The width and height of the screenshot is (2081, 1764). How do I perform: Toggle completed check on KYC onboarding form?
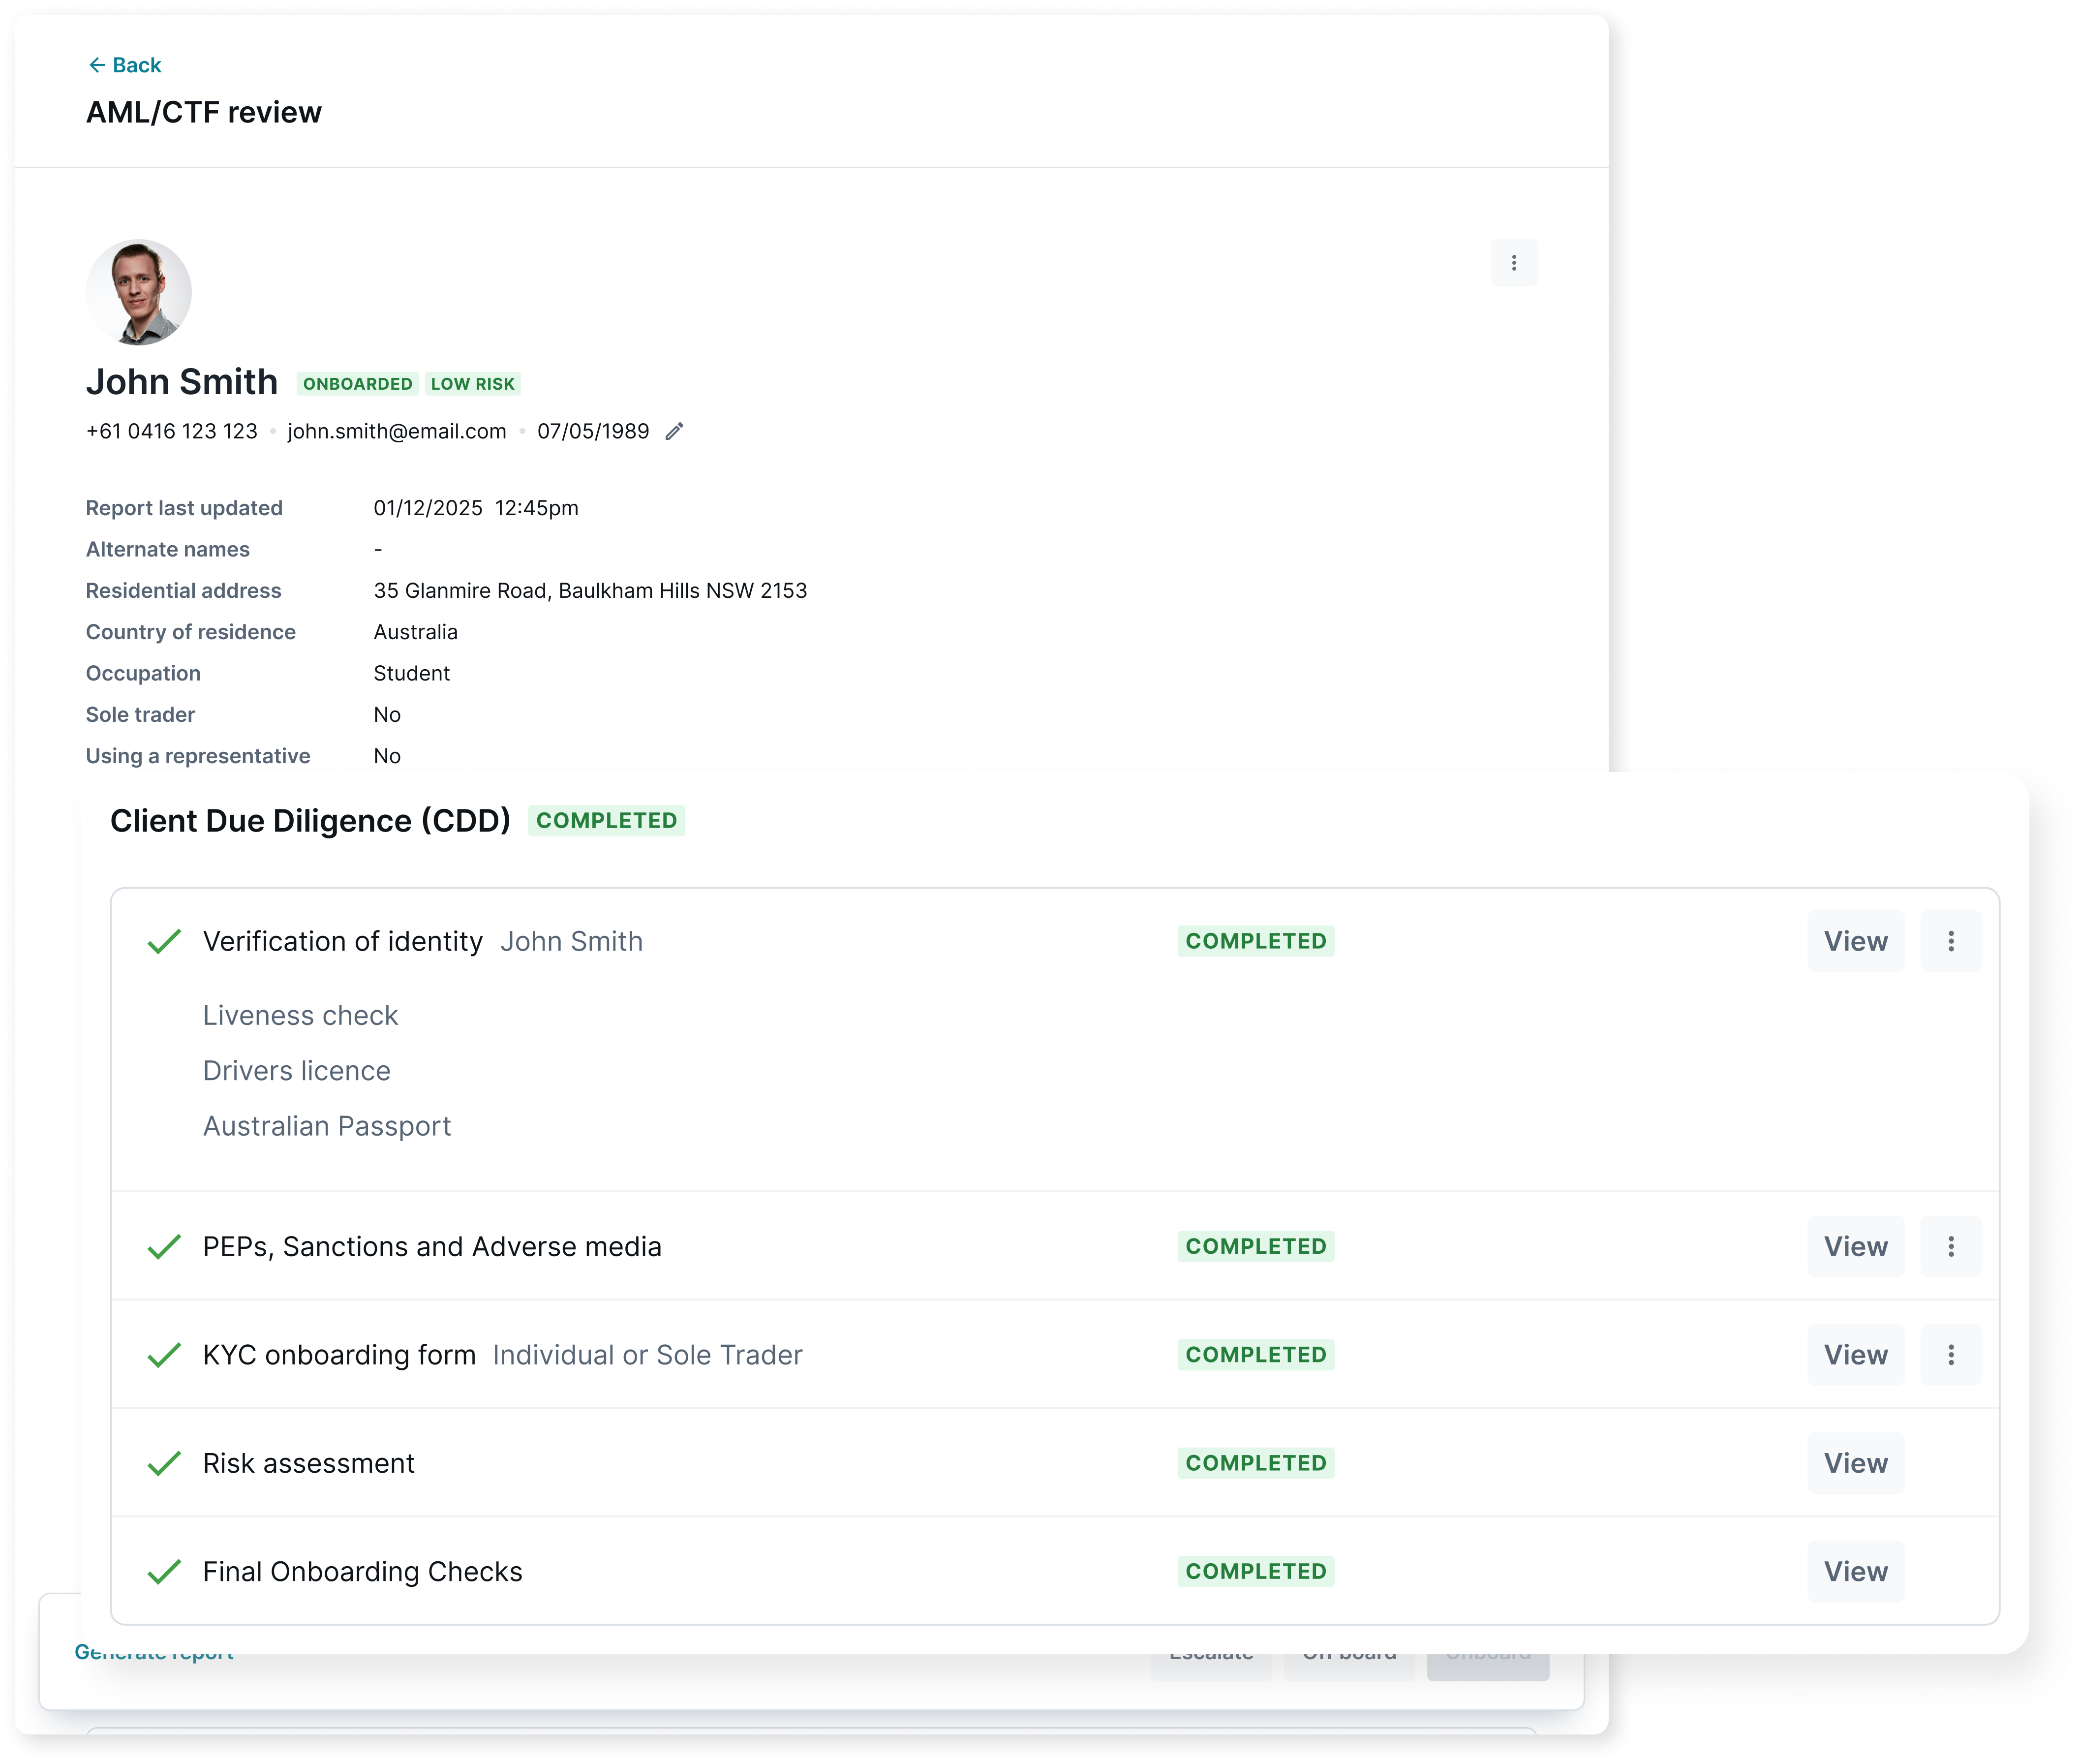164,1354
